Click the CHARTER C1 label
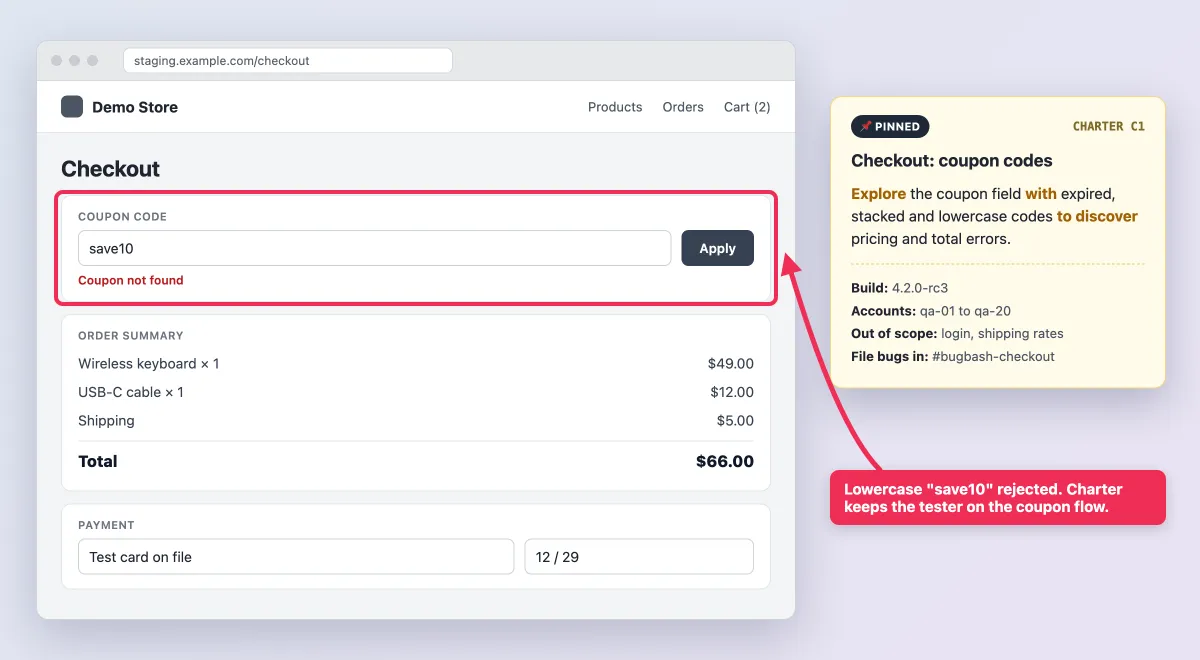This screenshot has height=660, width=1200. [x=1109, y=127]
